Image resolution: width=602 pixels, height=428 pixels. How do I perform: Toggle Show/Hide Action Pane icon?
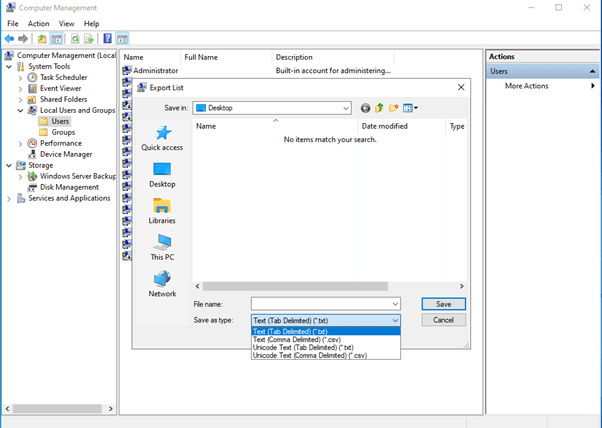coord(122,38)
